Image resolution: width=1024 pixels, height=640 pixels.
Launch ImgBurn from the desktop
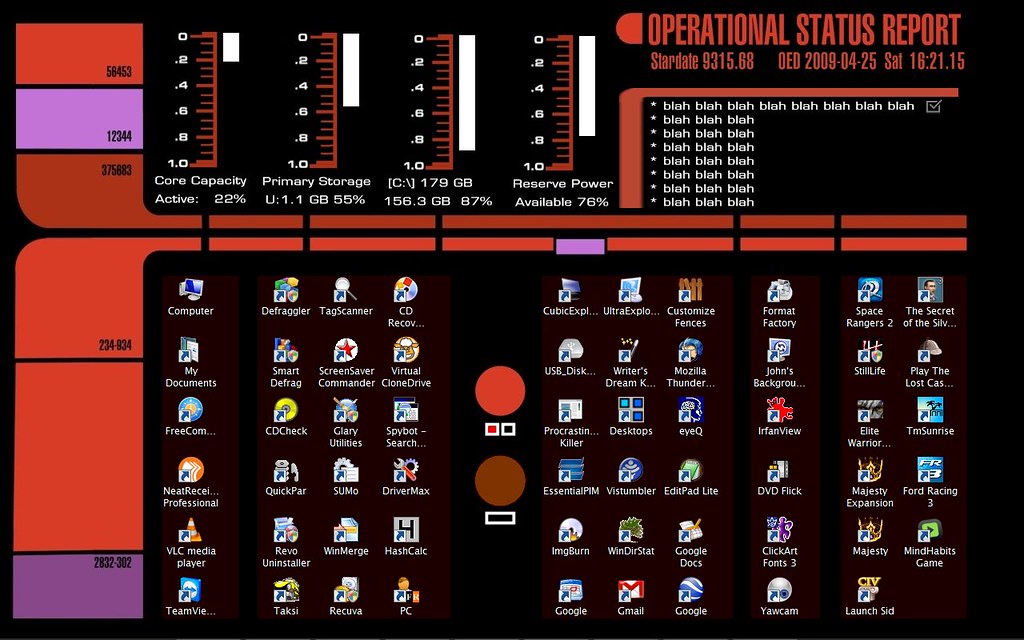pos(570,531)
